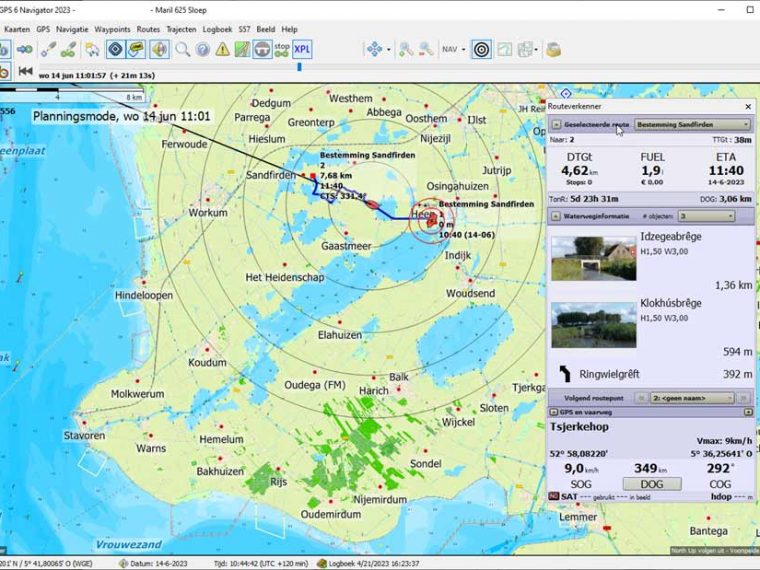
Task: Open the Beeld menu
Action: point(266,29)
